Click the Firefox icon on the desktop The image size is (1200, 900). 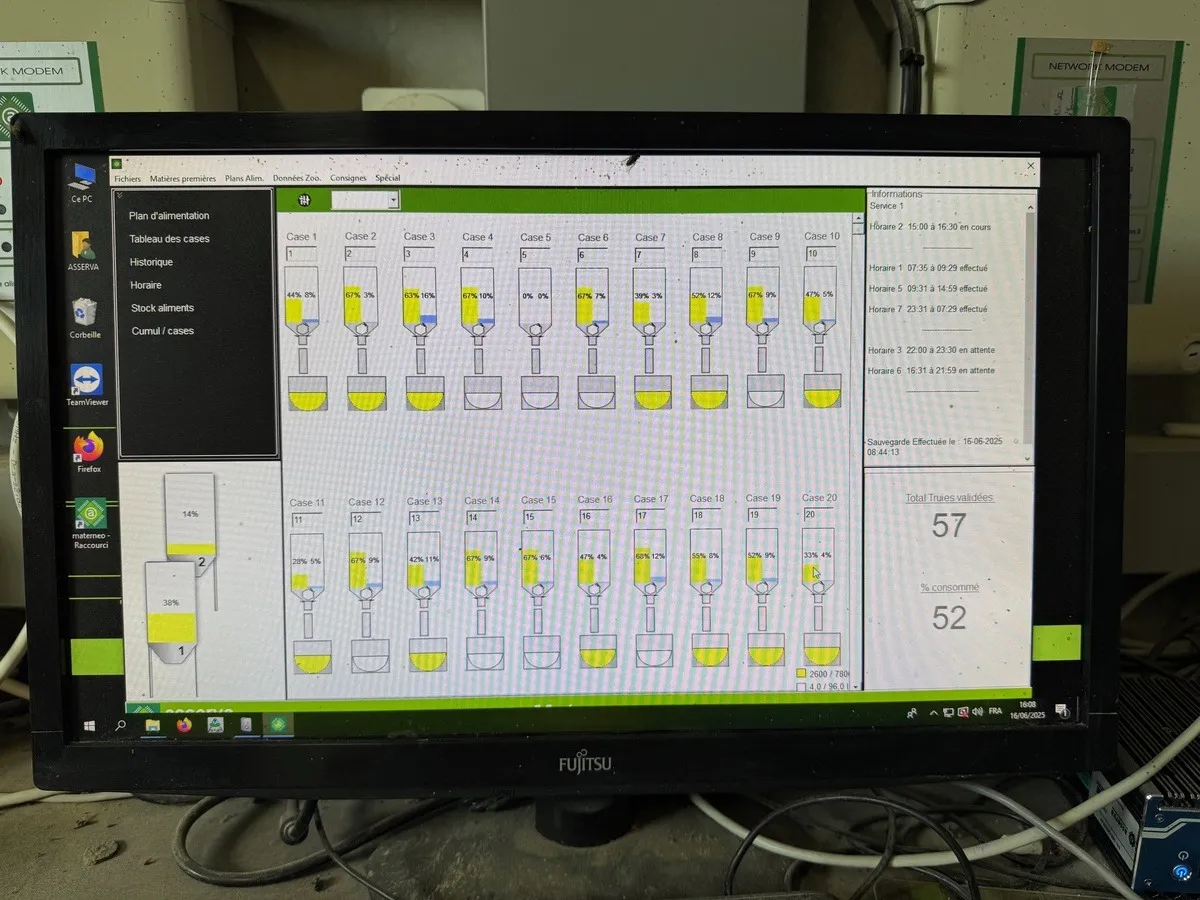88,449
